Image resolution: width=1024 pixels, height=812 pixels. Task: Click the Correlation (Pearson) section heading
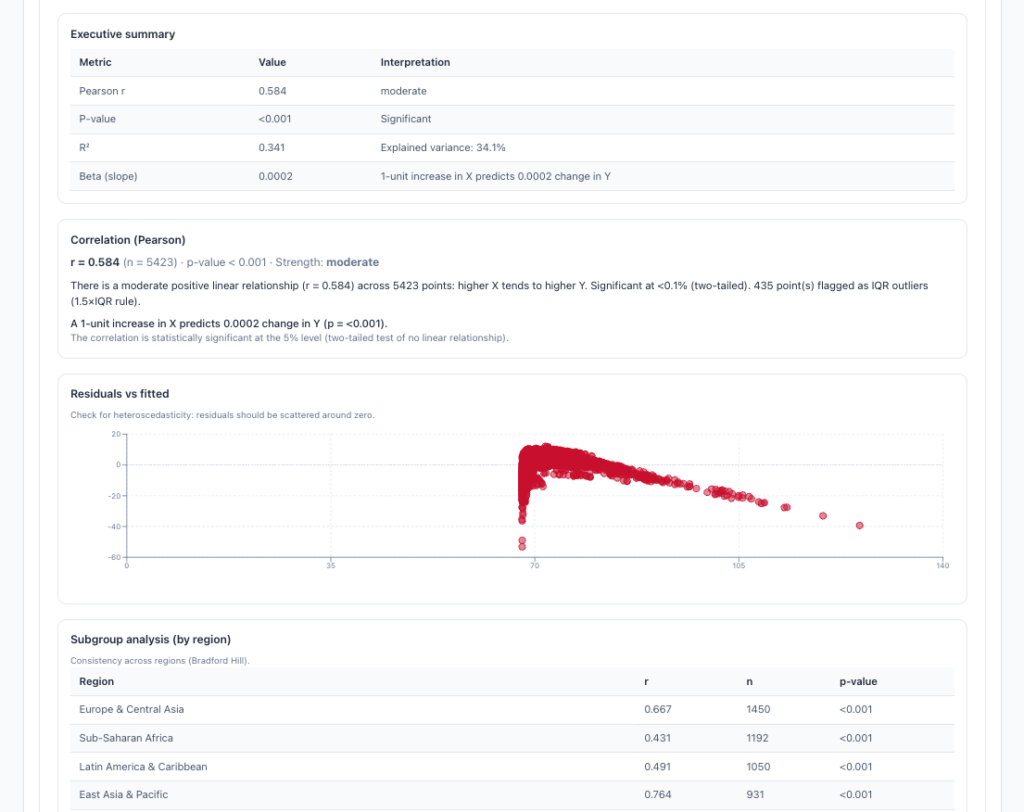pyautogui.click(x=127, y=240)
